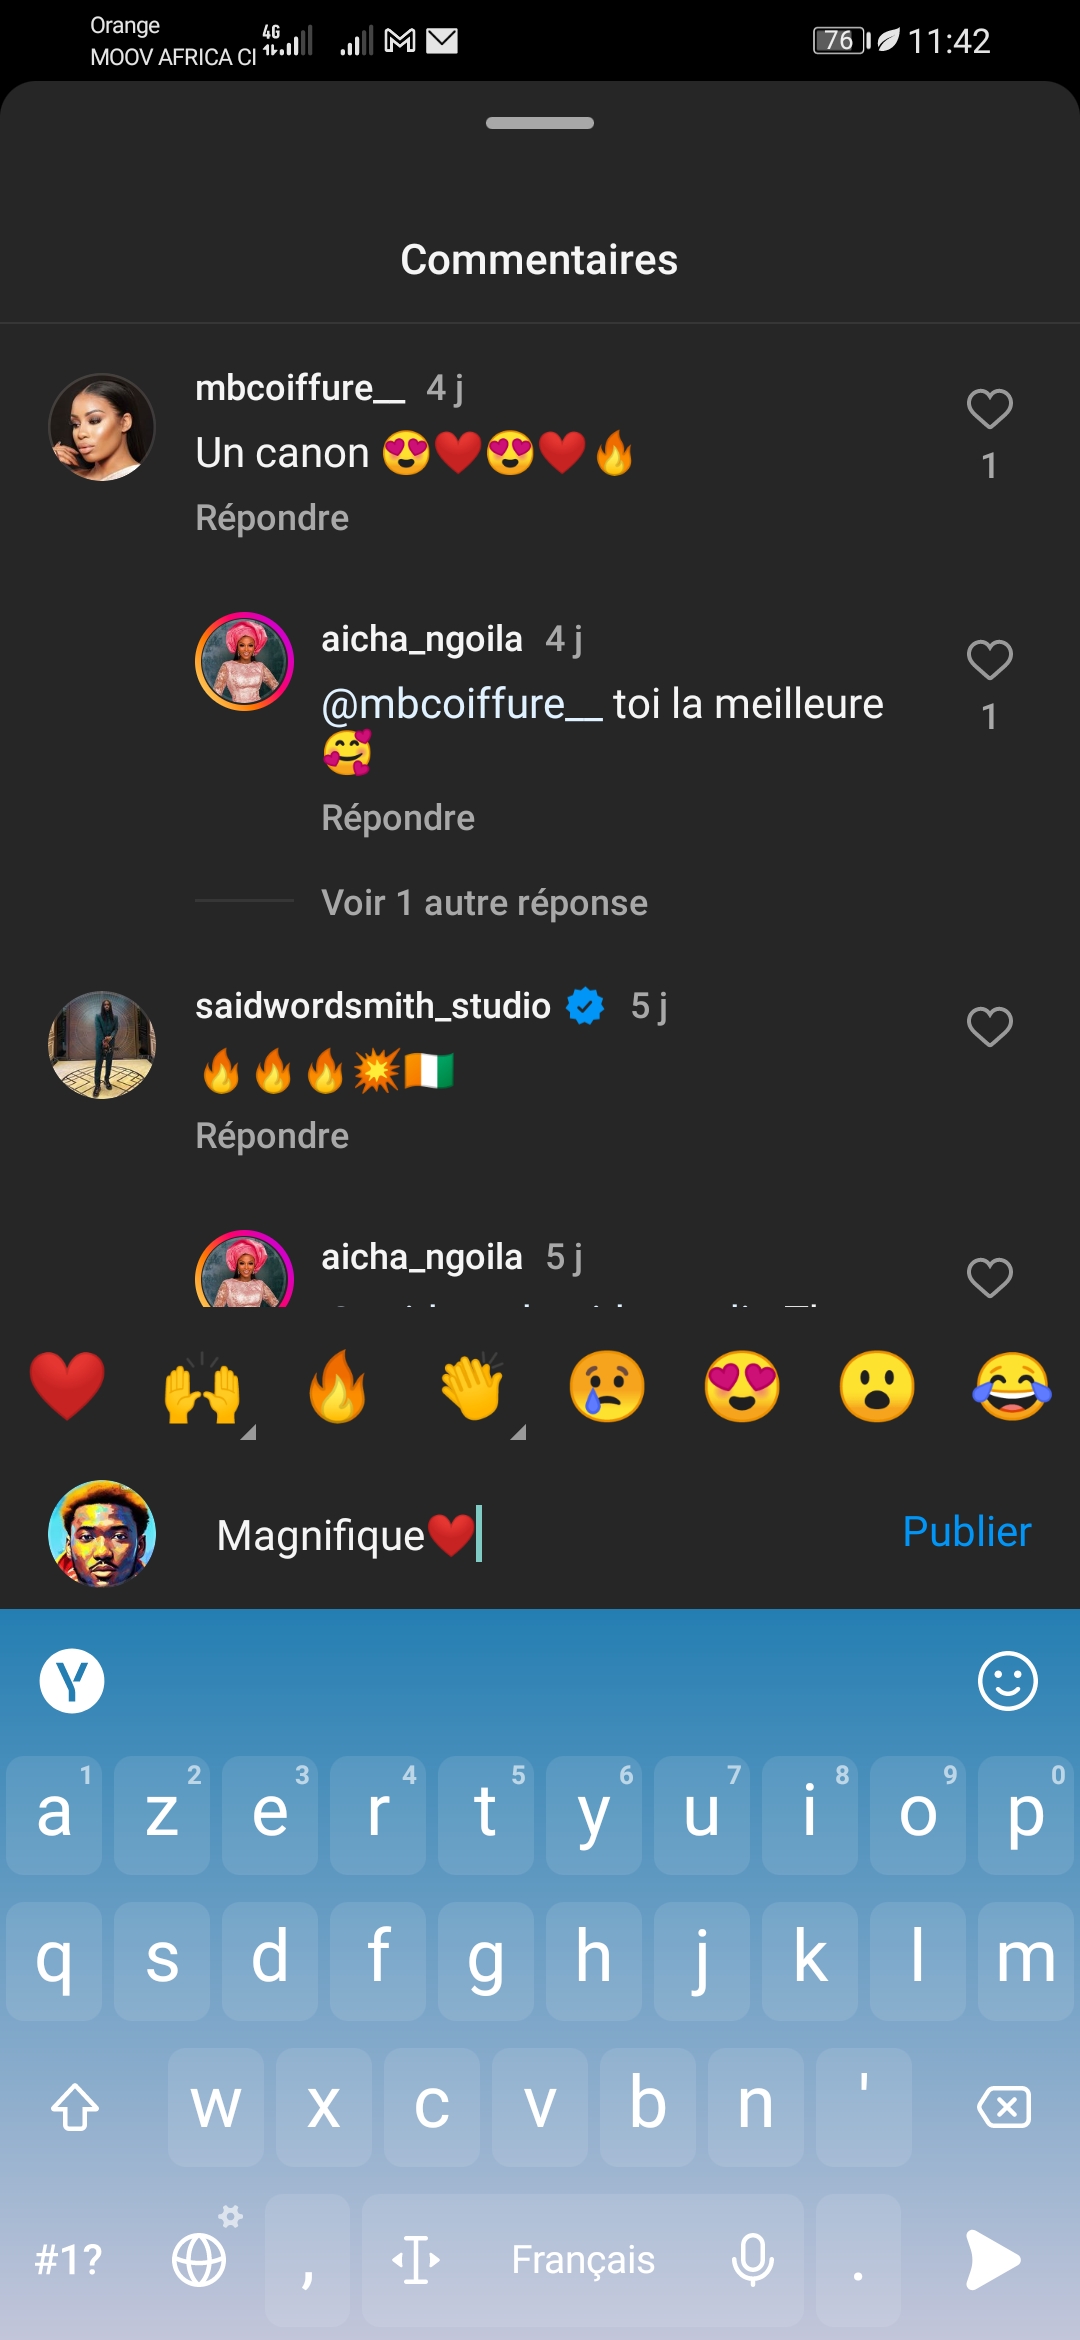
Task: Like the mbcoiffure__ comment
Action: [x=989, y=409]
